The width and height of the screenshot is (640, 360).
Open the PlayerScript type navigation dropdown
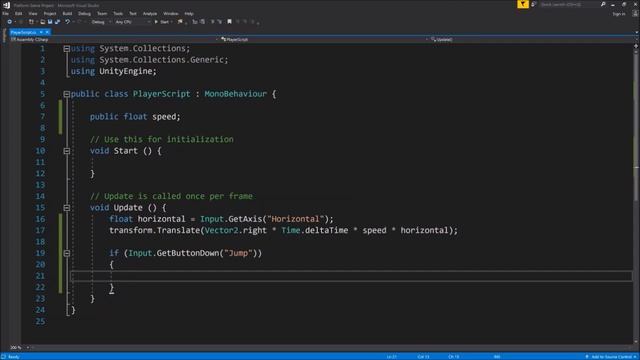coord(324,40)
